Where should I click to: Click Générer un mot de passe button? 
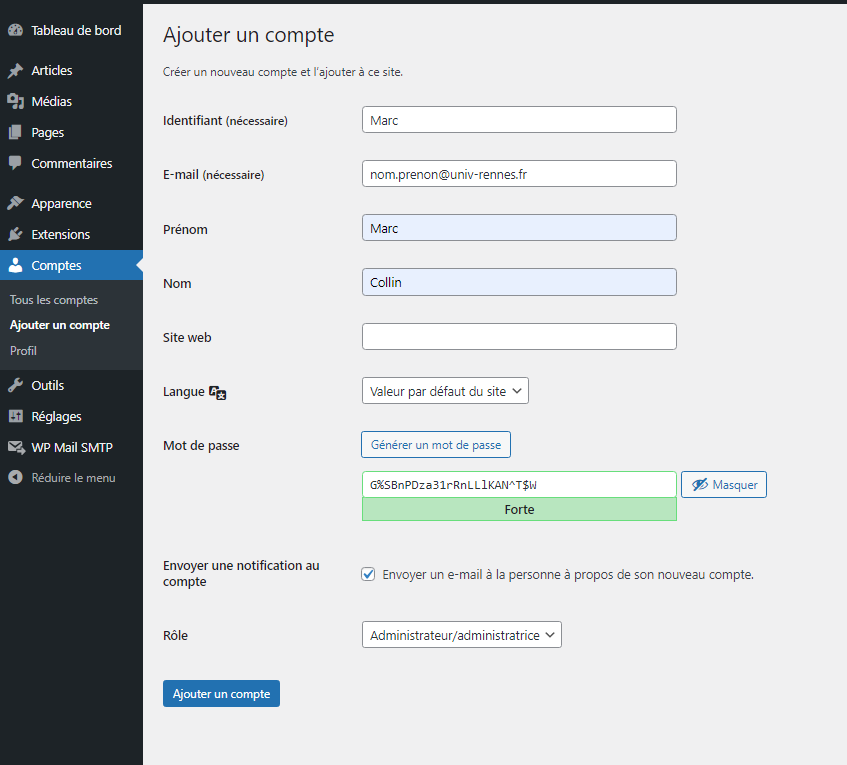coord(436,445)
